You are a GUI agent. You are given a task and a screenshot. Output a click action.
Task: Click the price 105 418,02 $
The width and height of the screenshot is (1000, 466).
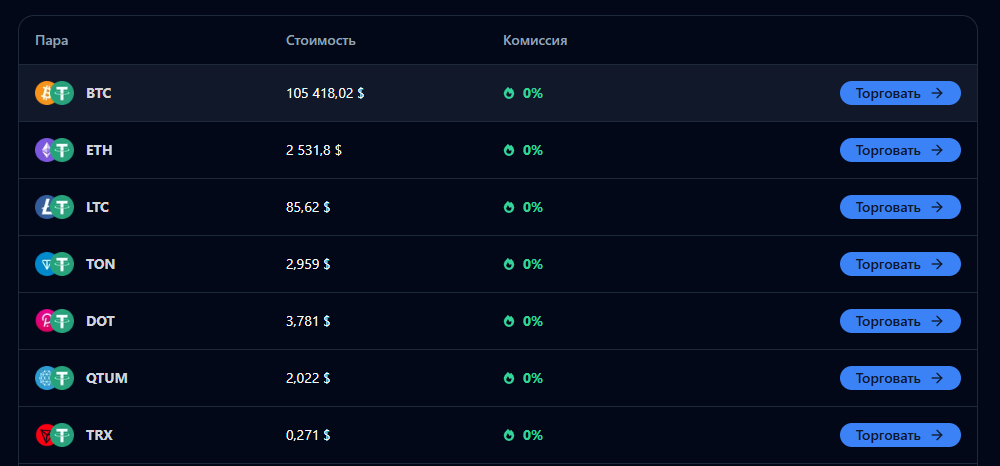(325, 94)
